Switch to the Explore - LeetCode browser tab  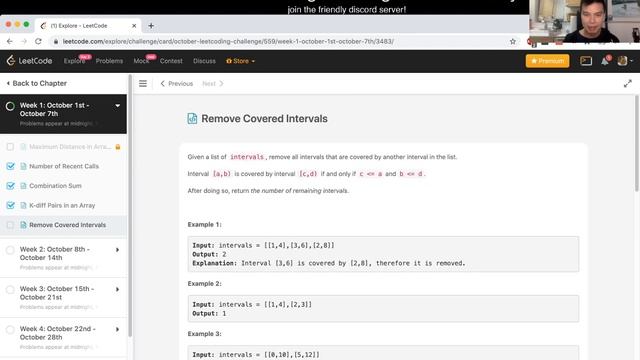(88, 26)
